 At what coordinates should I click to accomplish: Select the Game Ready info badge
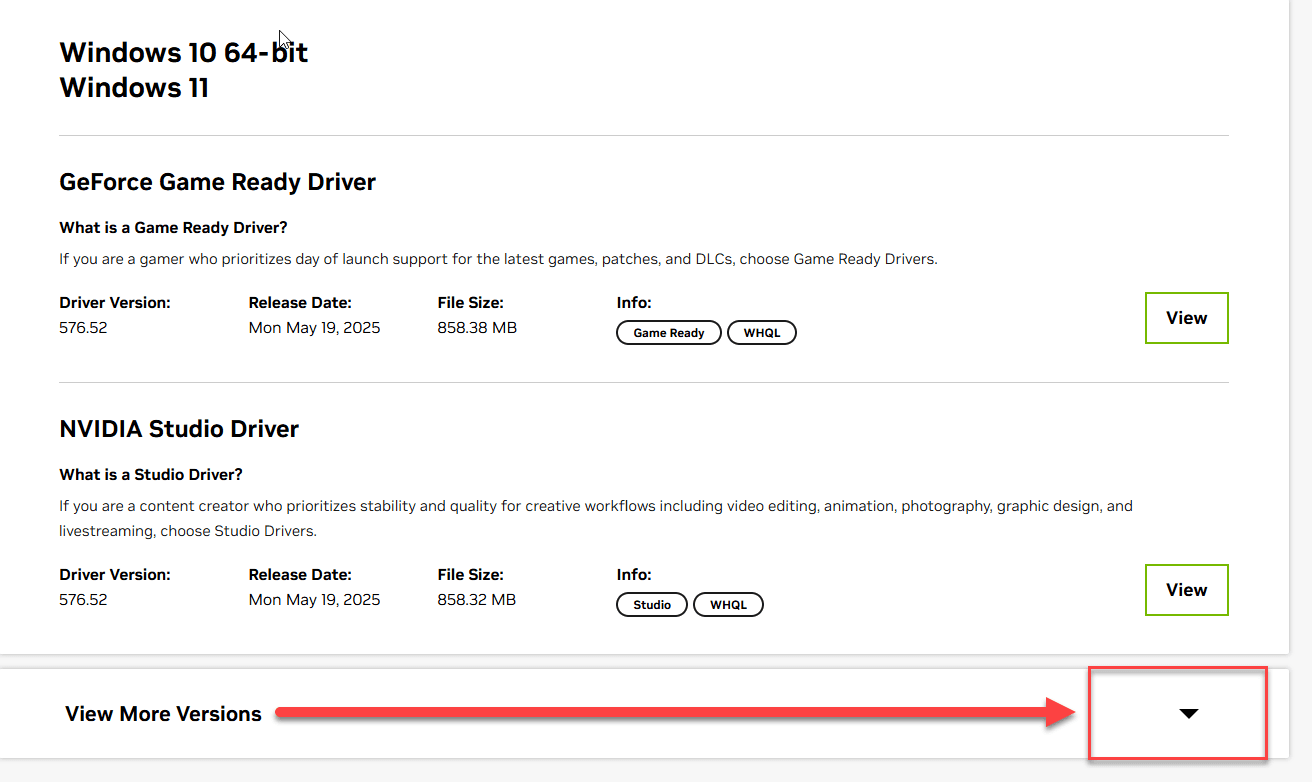(x=668, y=333)
